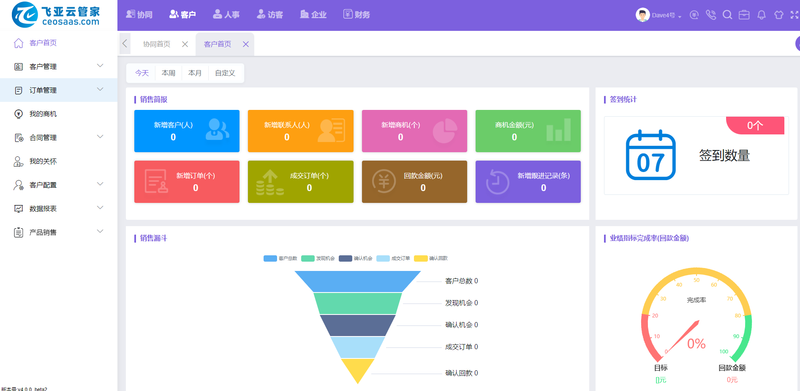The image size is (800, 391).
Task: Open the phone call icon
Action: 711,15
